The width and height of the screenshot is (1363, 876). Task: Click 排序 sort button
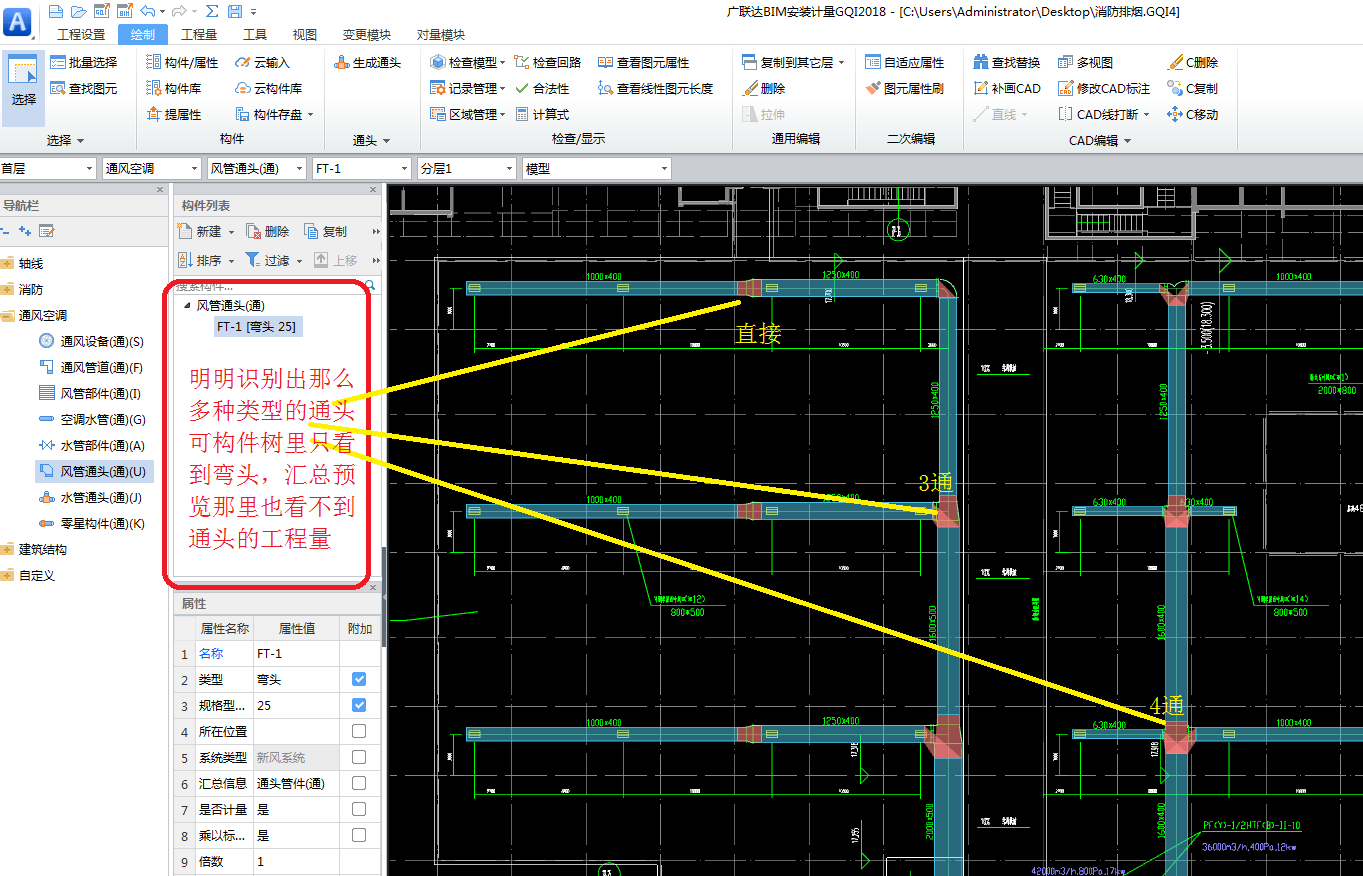206,260
